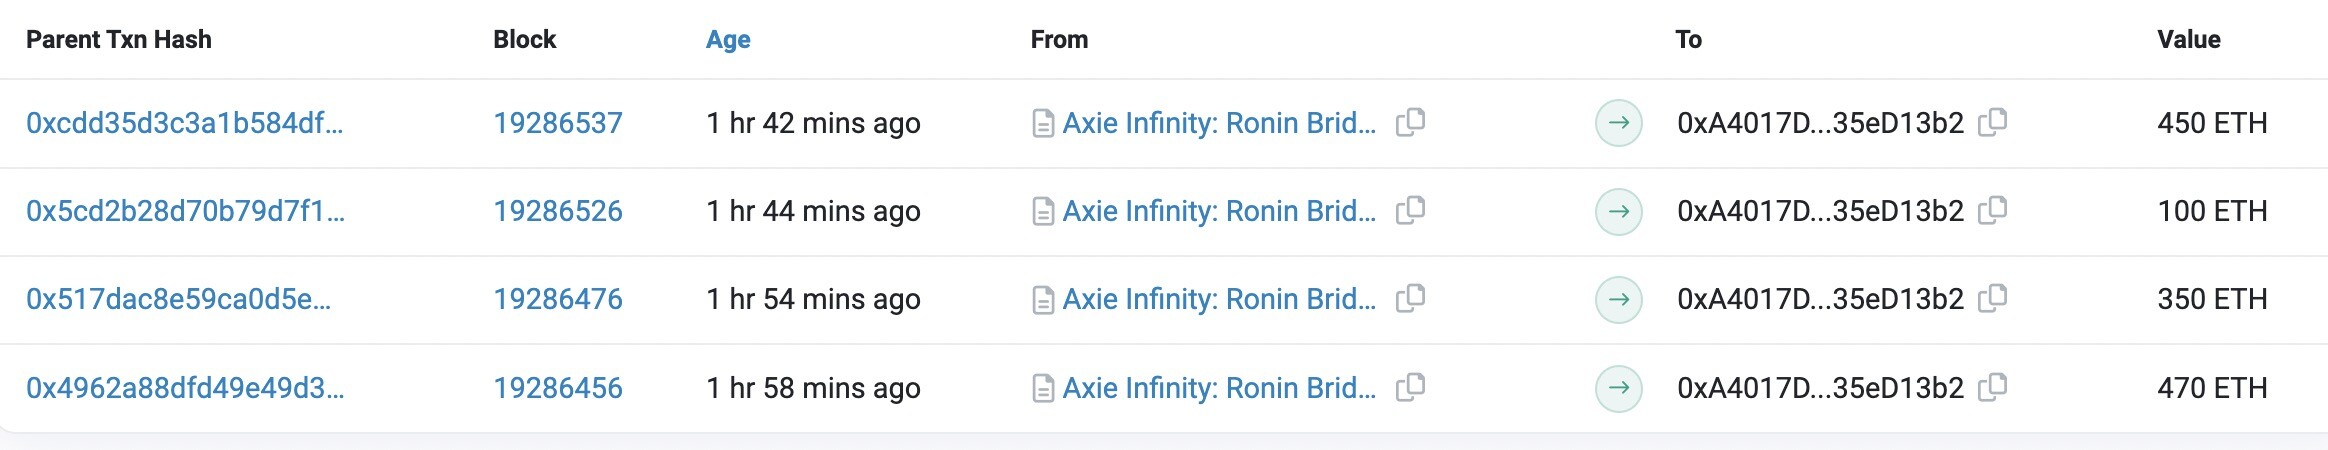Copy To address in block 19286456 row
Screen dimensions: 2328x450
tap(1992, 387)
